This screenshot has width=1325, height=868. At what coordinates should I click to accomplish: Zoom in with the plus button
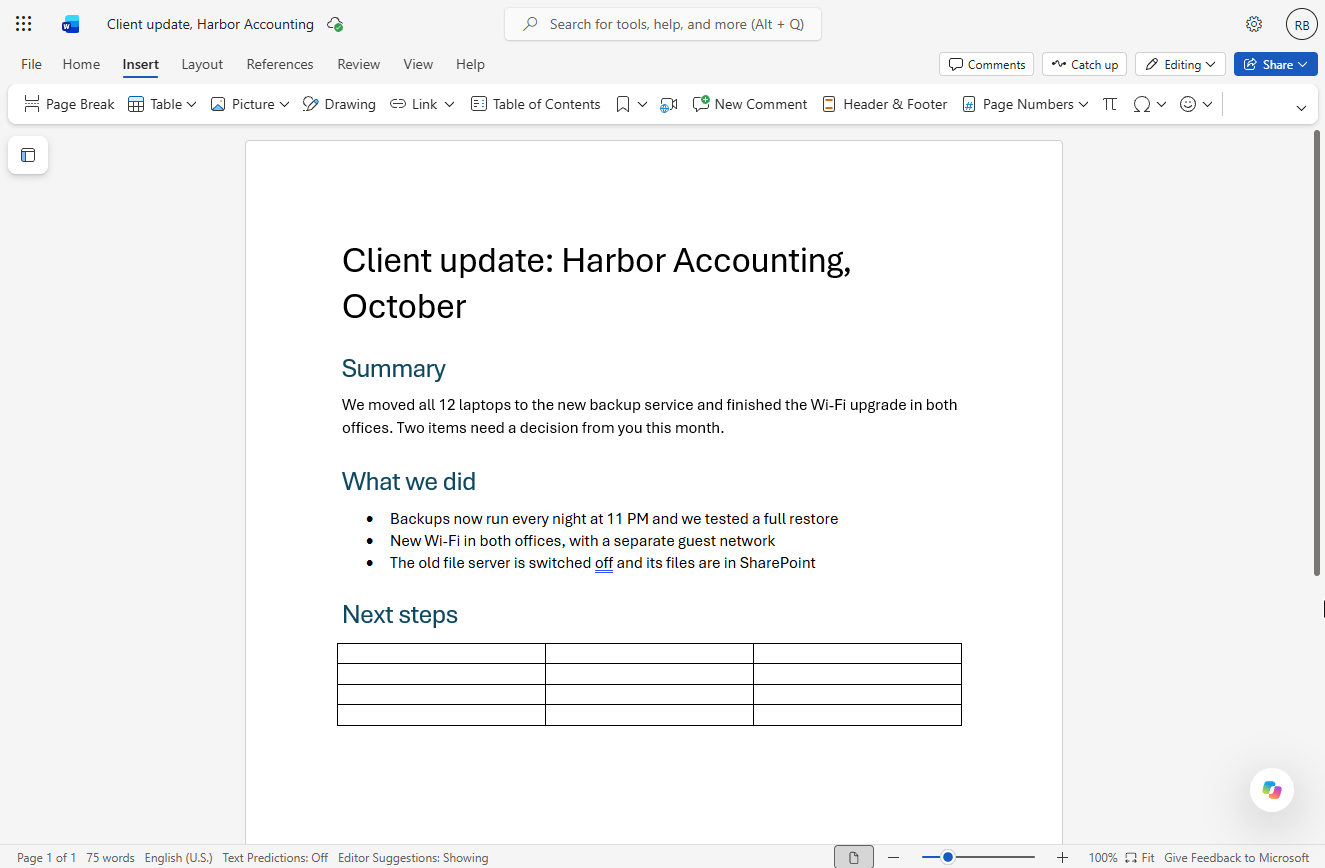[x=1062, y=857]
